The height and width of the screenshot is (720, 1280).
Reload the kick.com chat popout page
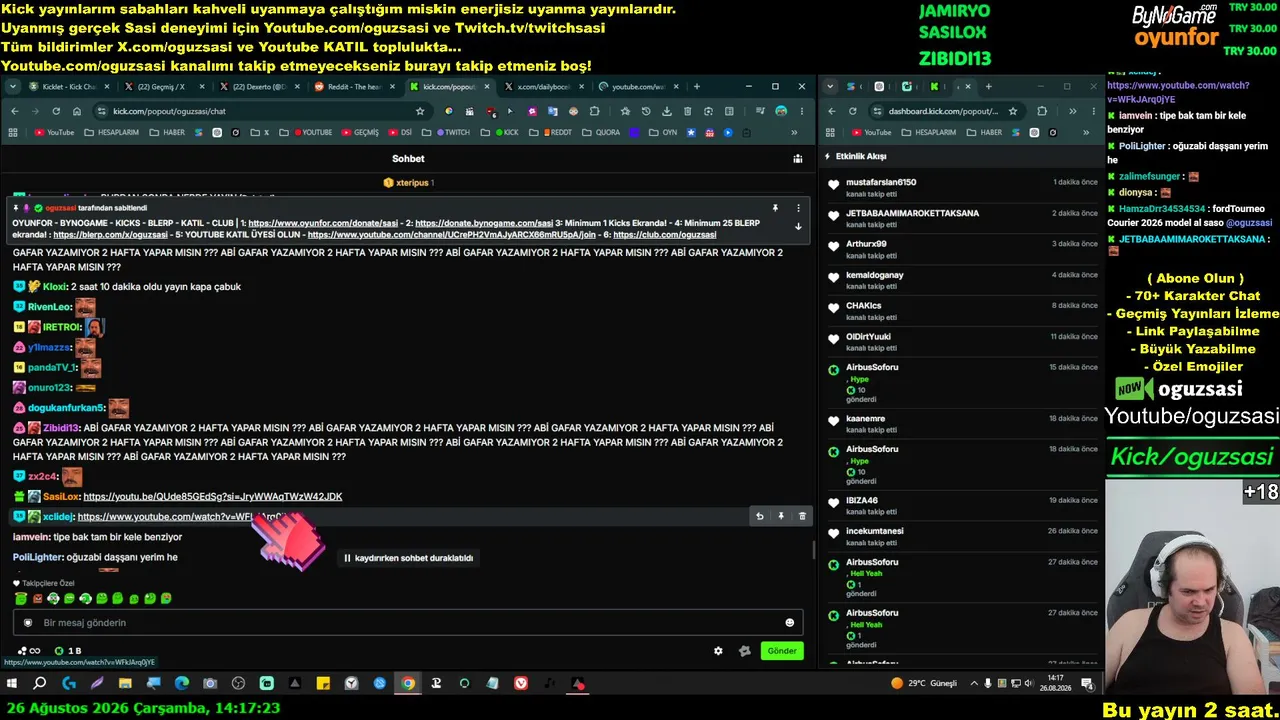point(56,111)
